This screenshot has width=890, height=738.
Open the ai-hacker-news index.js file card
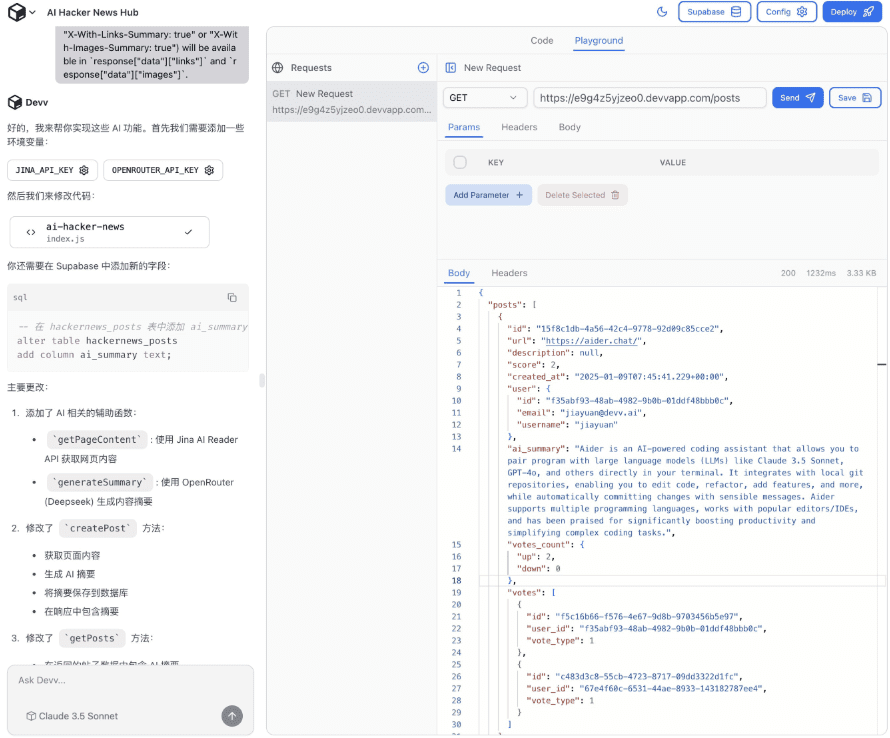(x=110, y=232)
